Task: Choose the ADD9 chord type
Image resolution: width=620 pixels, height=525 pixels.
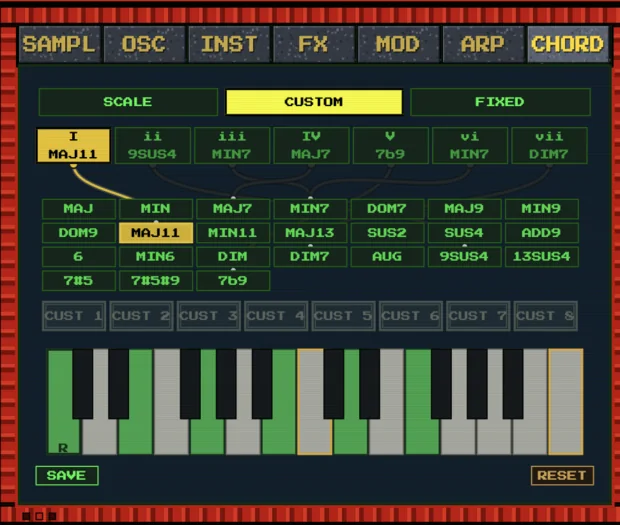Action: [x=541, y=233]
